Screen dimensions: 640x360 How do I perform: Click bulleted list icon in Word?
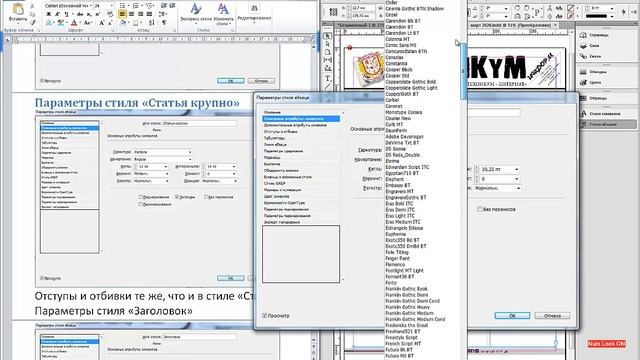[122, 6]
